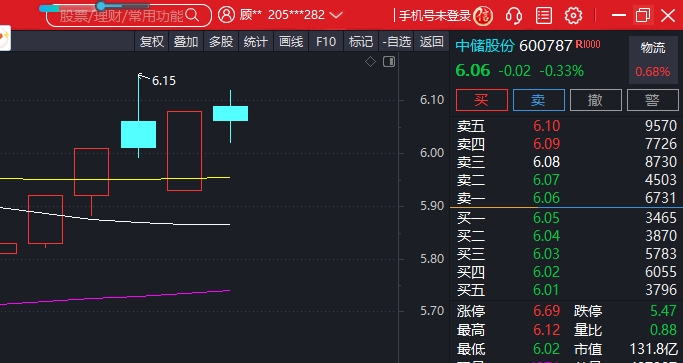Click the 买一 volume 3465
The width and height of the screenshot is (683, 363).
pyautogui.click(x=661, y=217)
